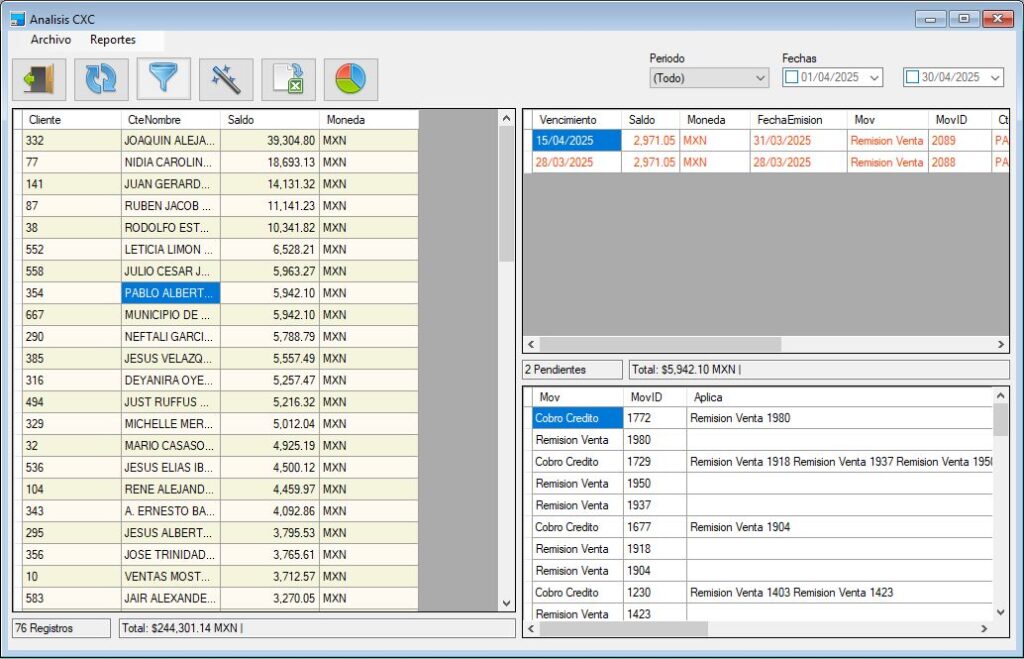Open the Reportes menu
Screen dimensions: 1024x659
(112, 40)
